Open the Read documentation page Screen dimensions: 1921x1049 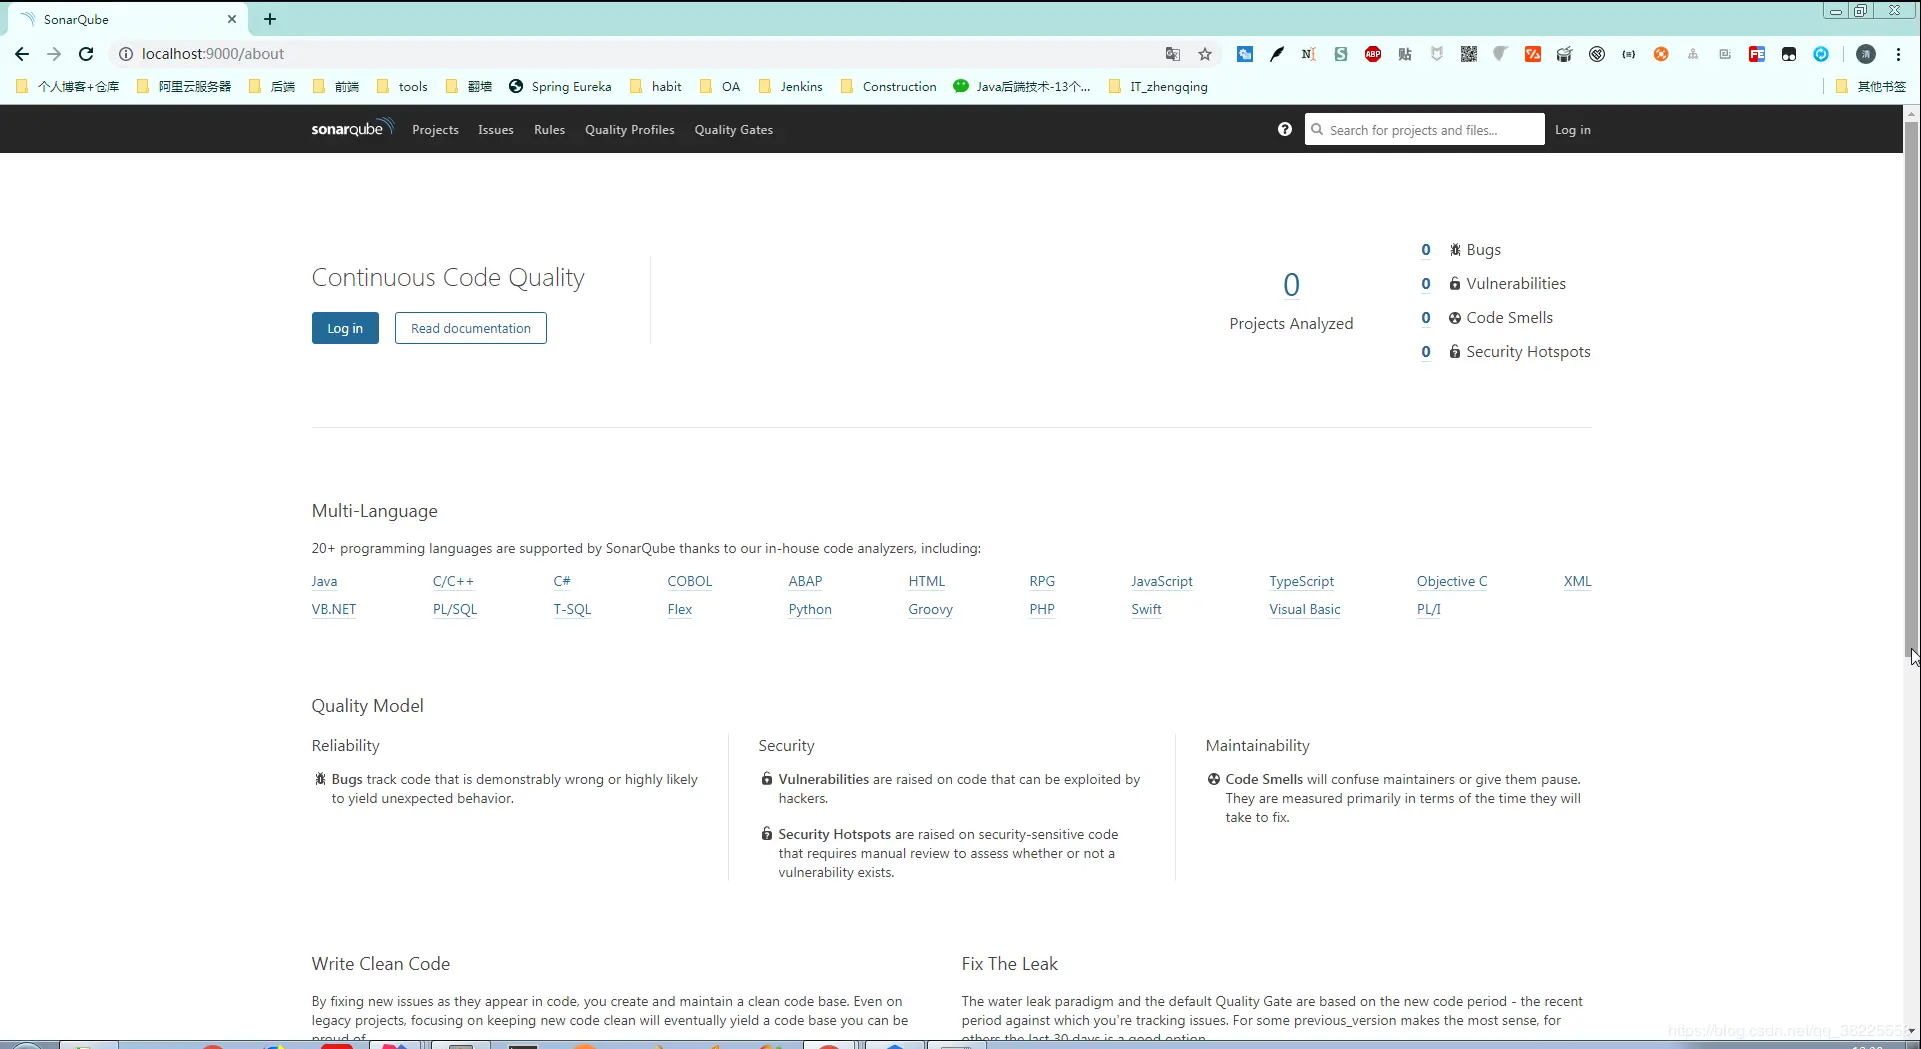tap(470, 328)
